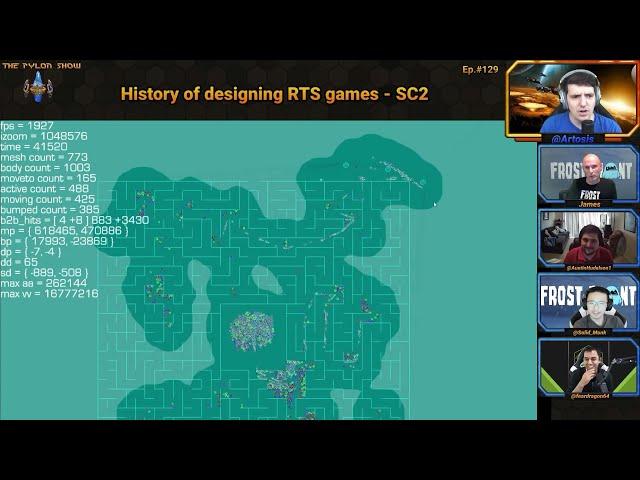
Task: Click the mp = { 618465, 470886 } line
Action: (64, 231)
